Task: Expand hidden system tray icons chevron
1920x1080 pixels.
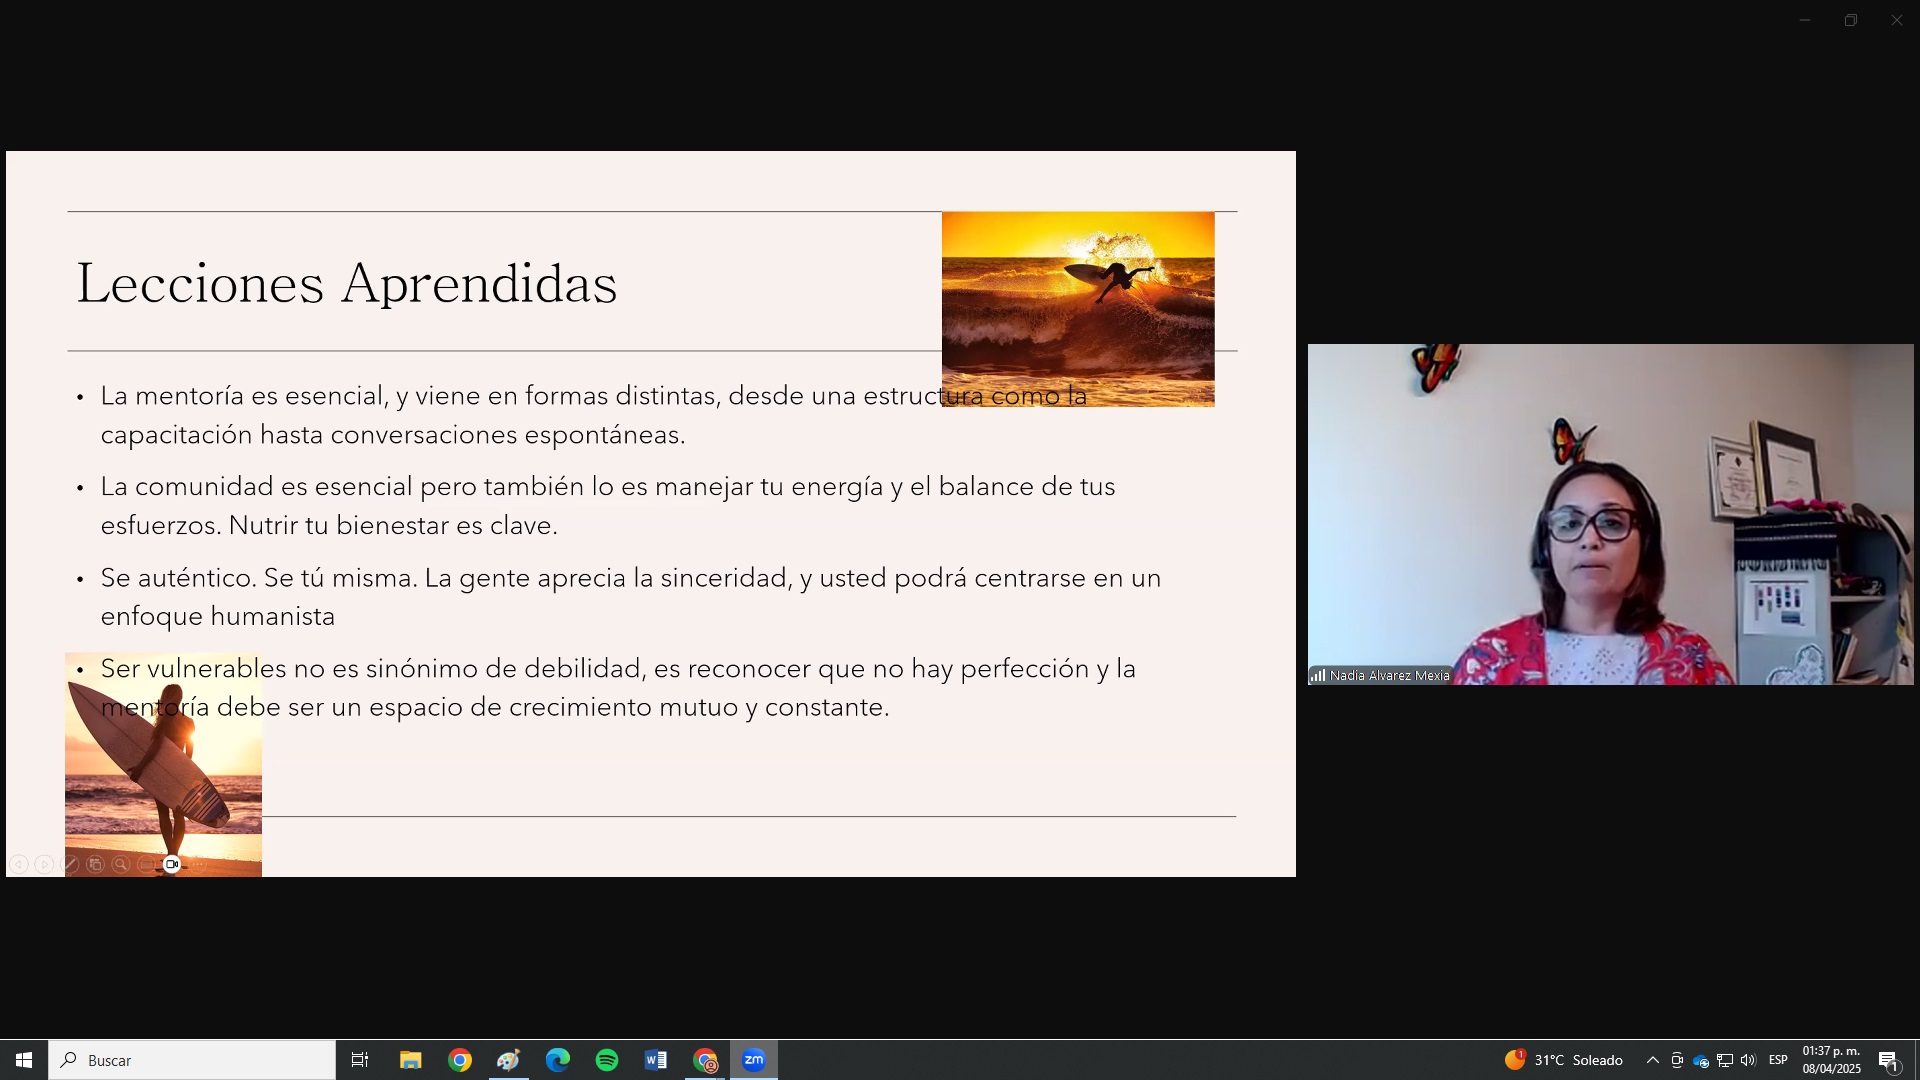Action: coord(1652,1060)
